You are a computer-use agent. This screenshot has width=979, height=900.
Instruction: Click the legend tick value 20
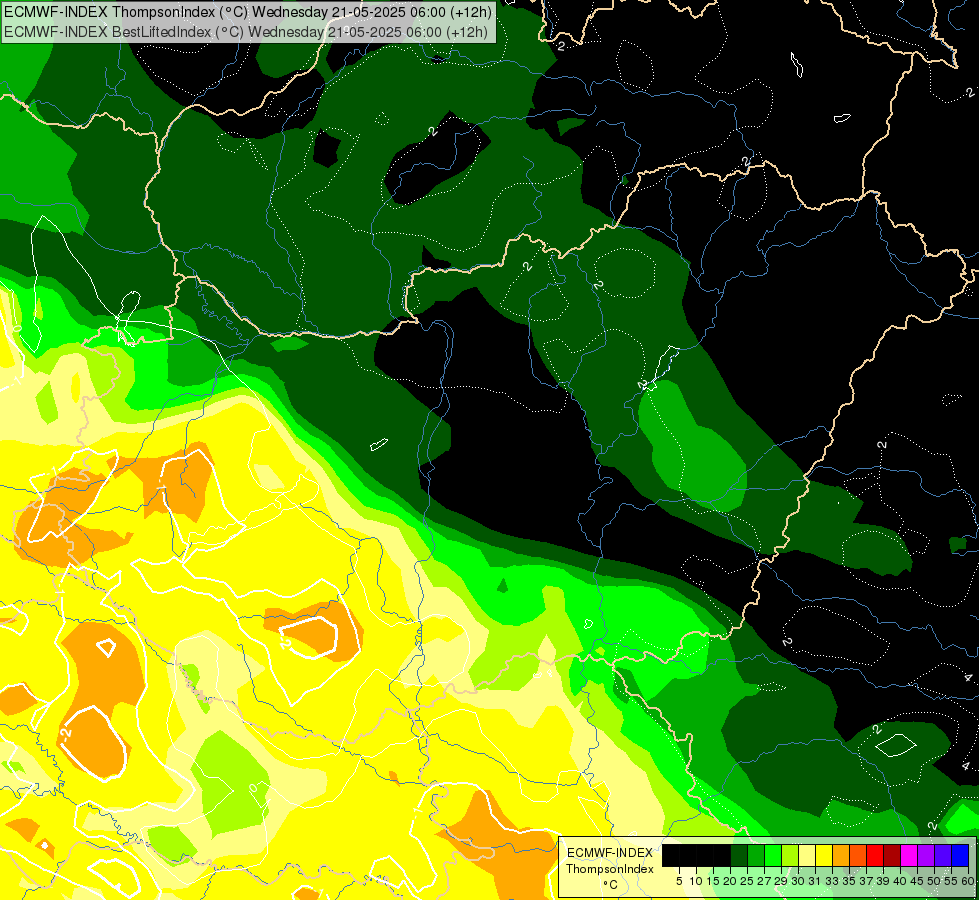tap(731, 881)
